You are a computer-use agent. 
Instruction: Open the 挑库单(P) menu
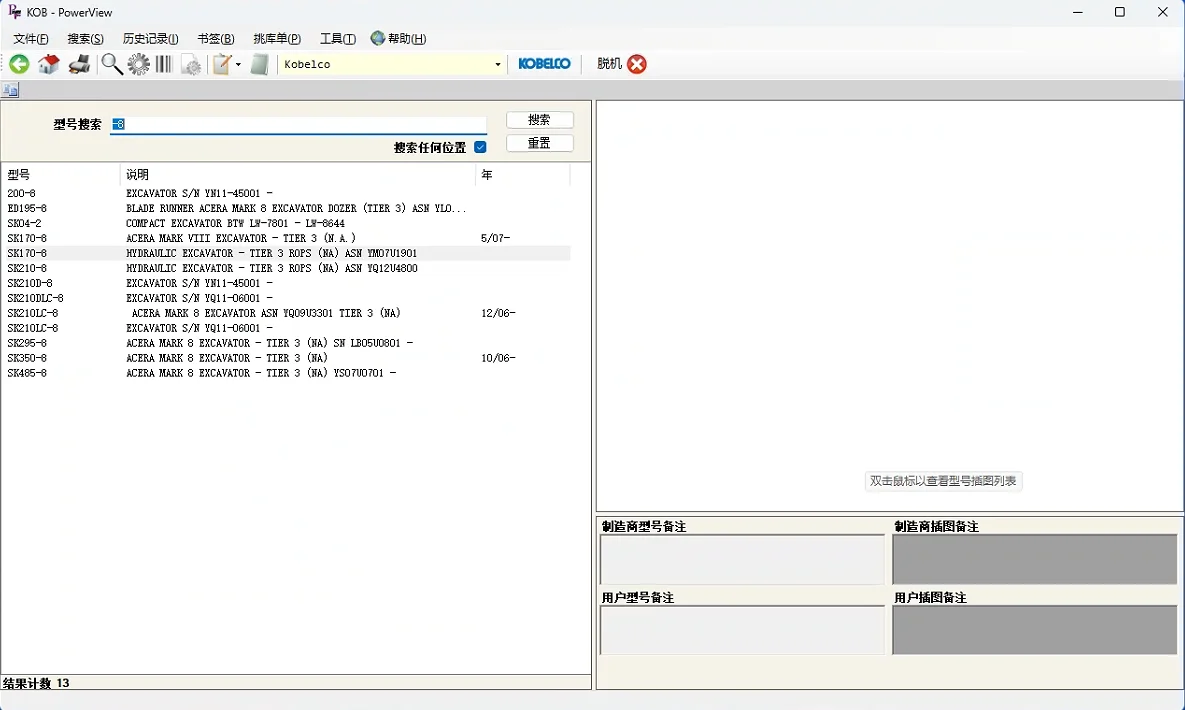click(x=277, y=39)
